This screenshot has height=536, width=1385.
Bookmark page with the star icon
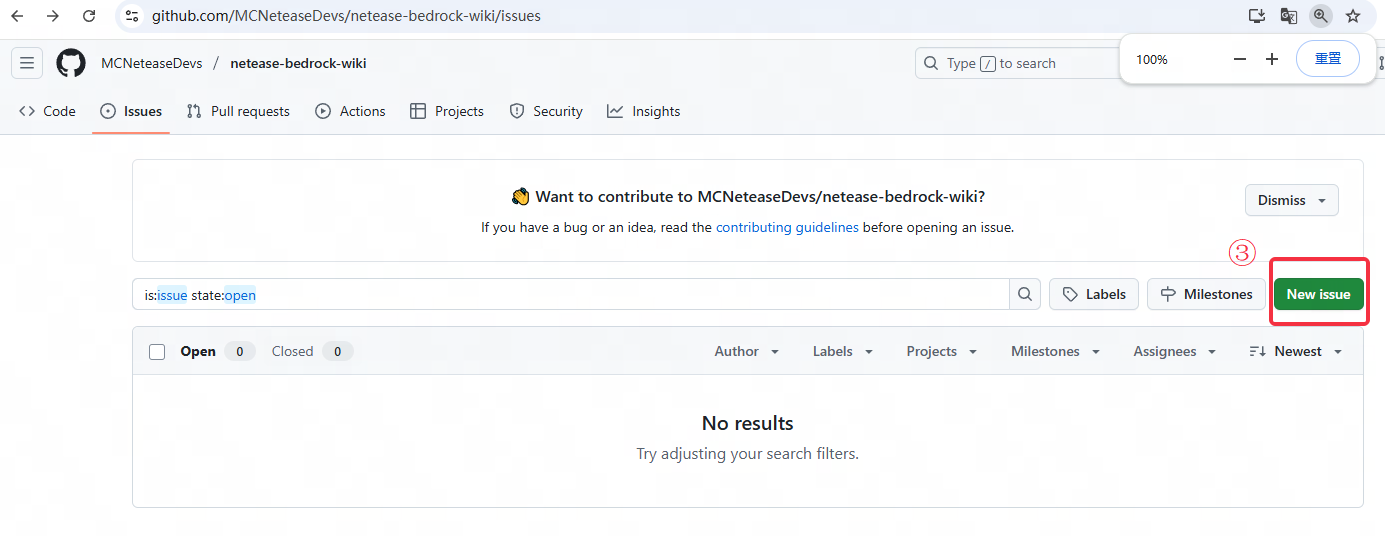point(1353,16)
